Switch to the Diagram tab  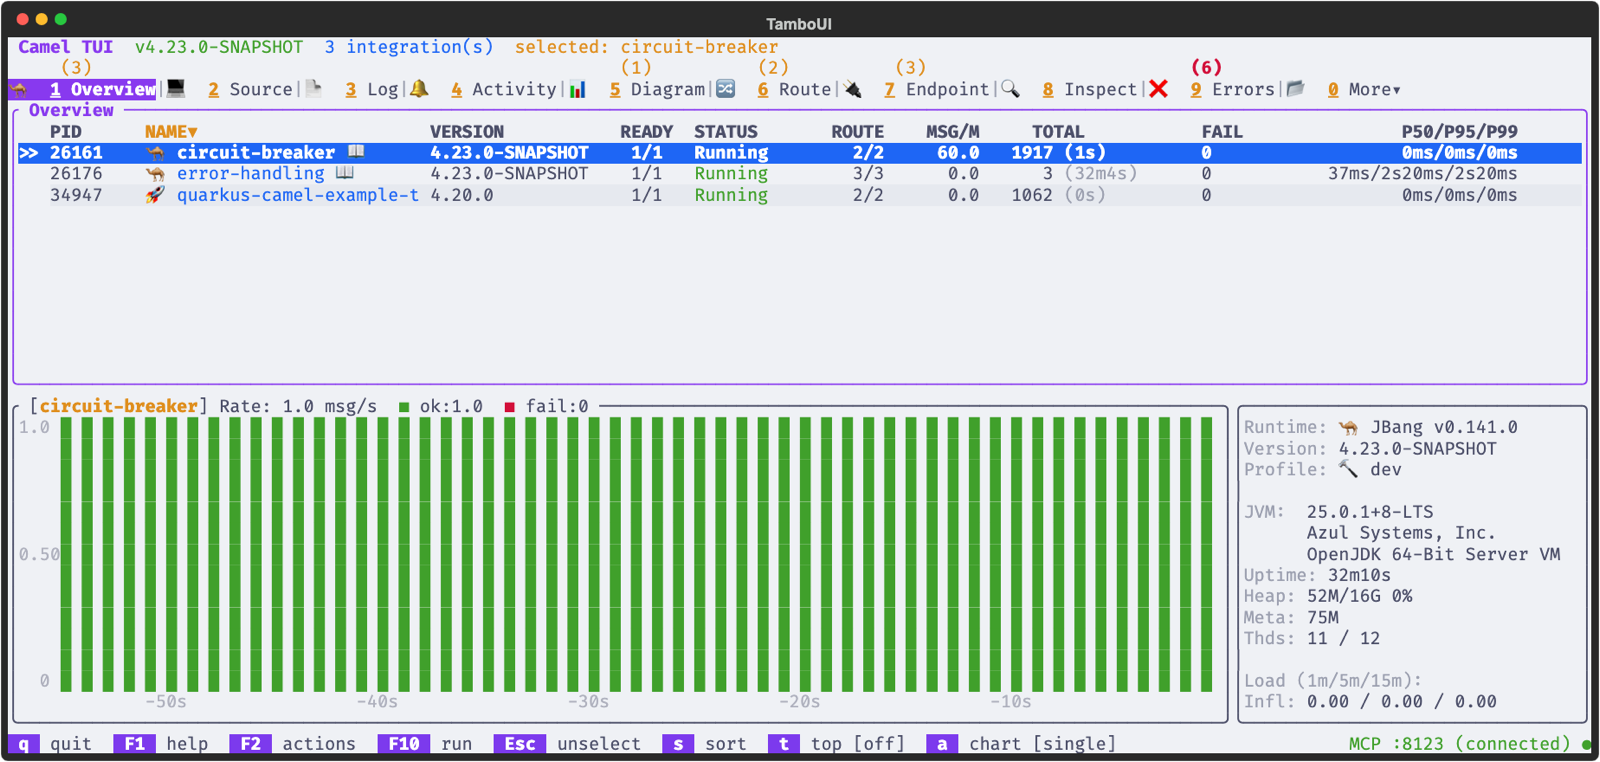(x=657, y=89)
